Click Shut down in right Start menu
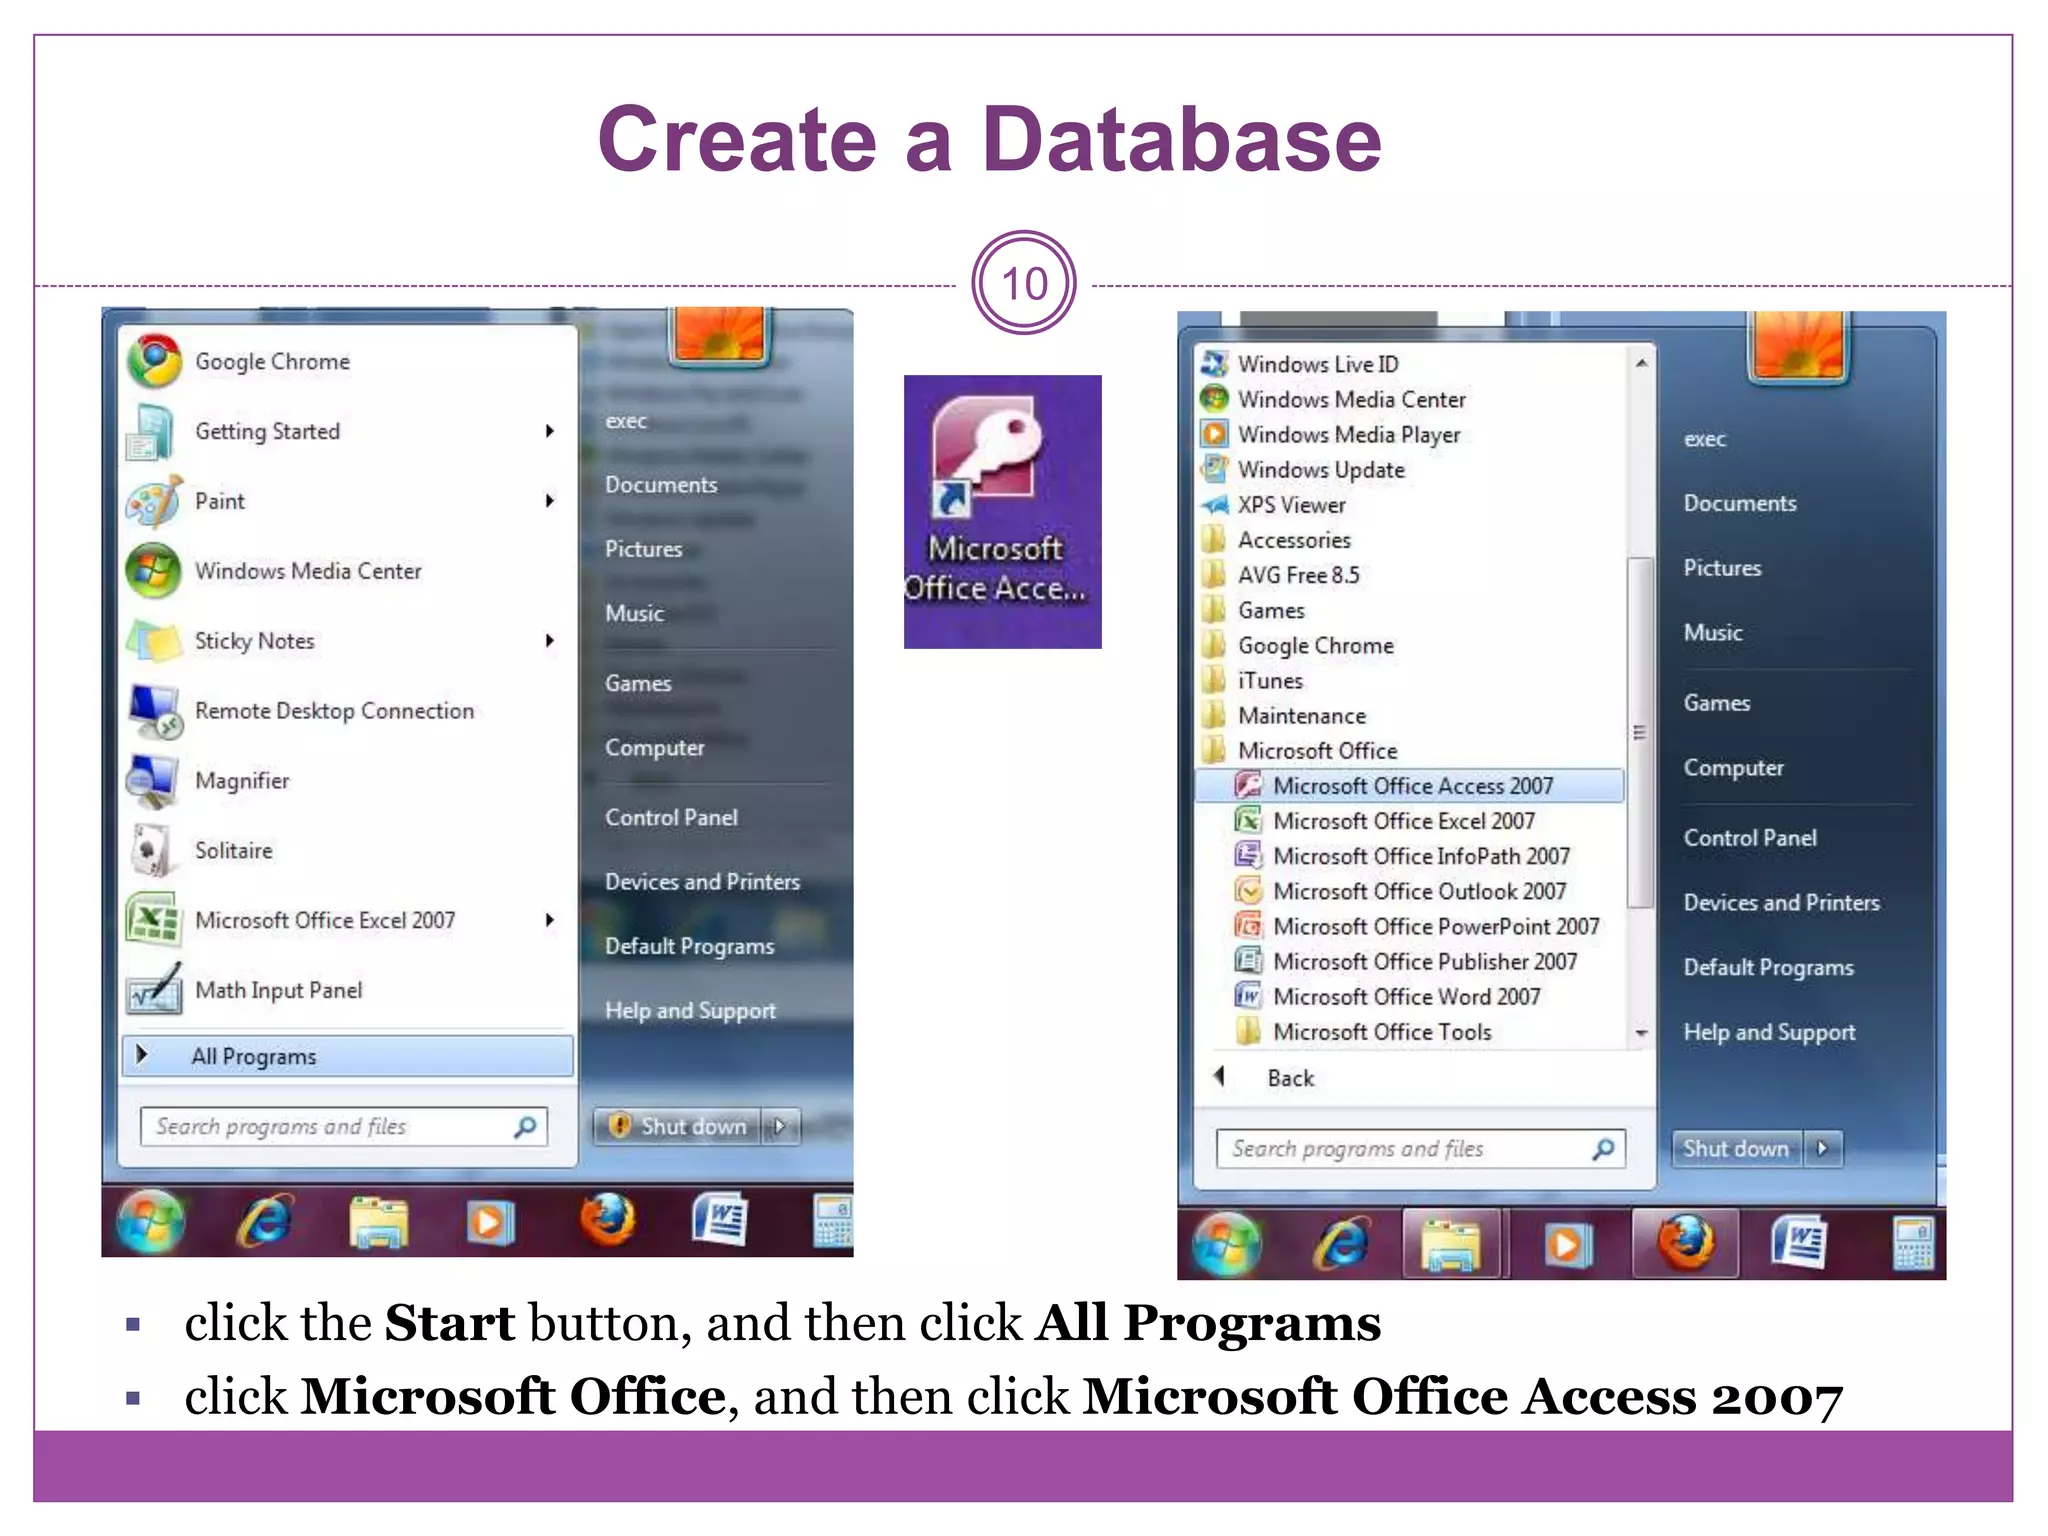Screen dimensions: 2048x1536 pyautogui.click(x=1737, y=1148)
